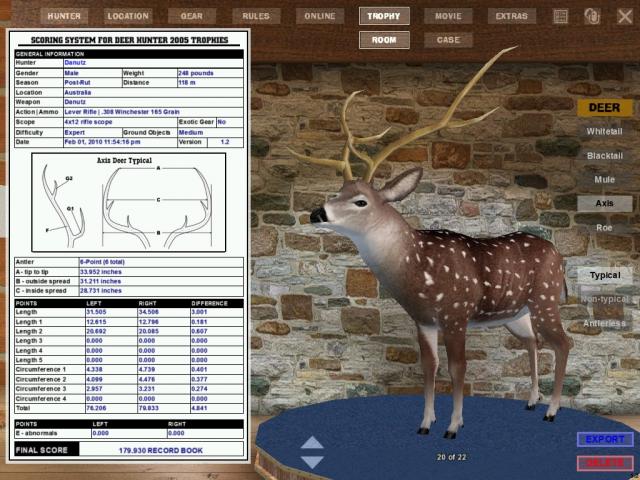Choose the Blacktail species filter
640x480 pixels.
coord(604,156)
